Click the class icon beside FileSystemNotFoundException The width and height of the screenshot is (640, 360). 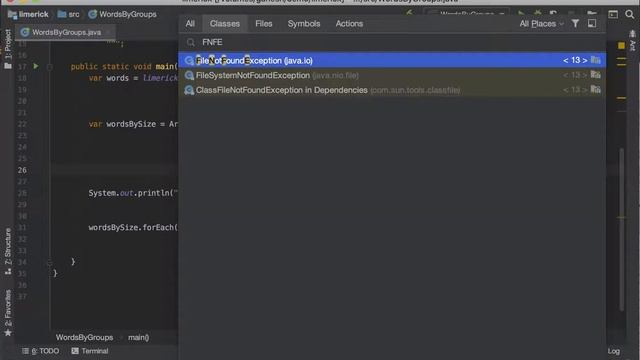click(x=189, y=75)
